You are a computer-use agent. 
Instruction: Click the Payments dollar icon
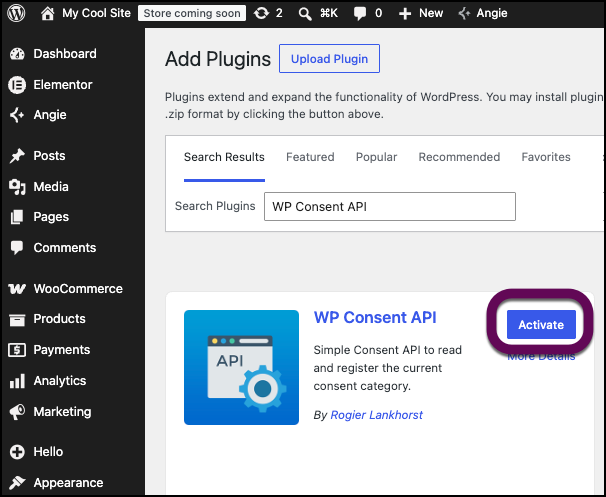pos(17,350)
